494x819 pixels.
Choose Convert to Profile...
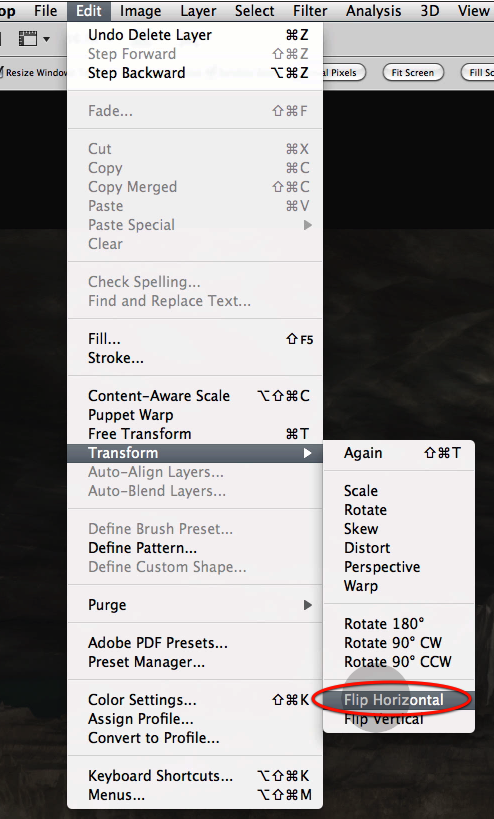coord(195,738)
